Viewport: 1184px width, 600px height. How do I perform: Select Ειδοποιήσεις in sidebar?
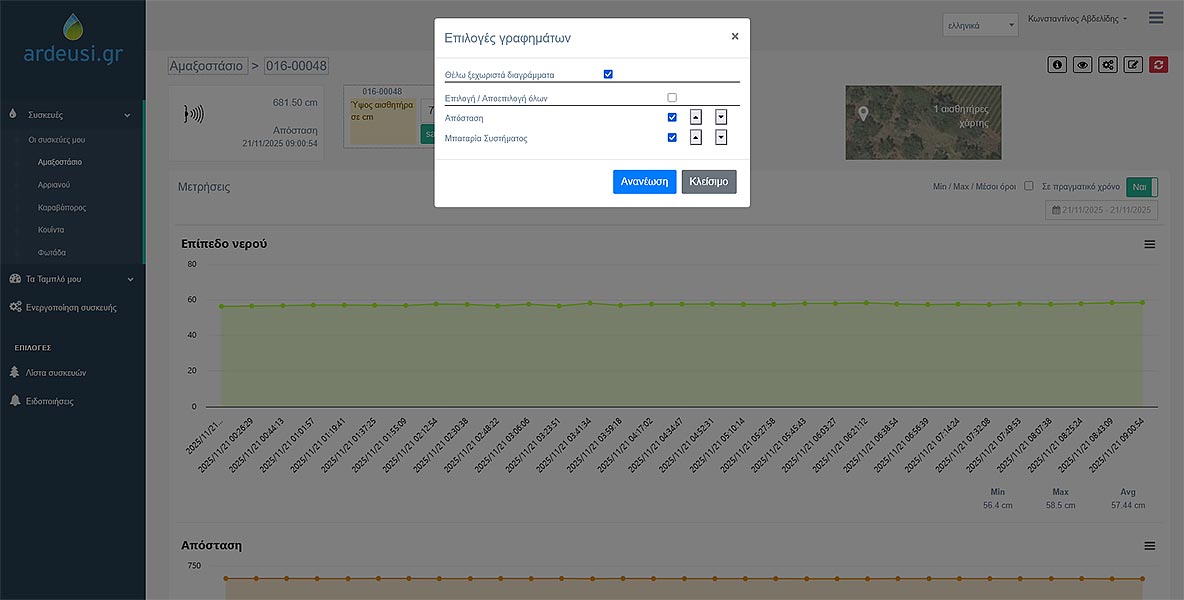point(49,401)
